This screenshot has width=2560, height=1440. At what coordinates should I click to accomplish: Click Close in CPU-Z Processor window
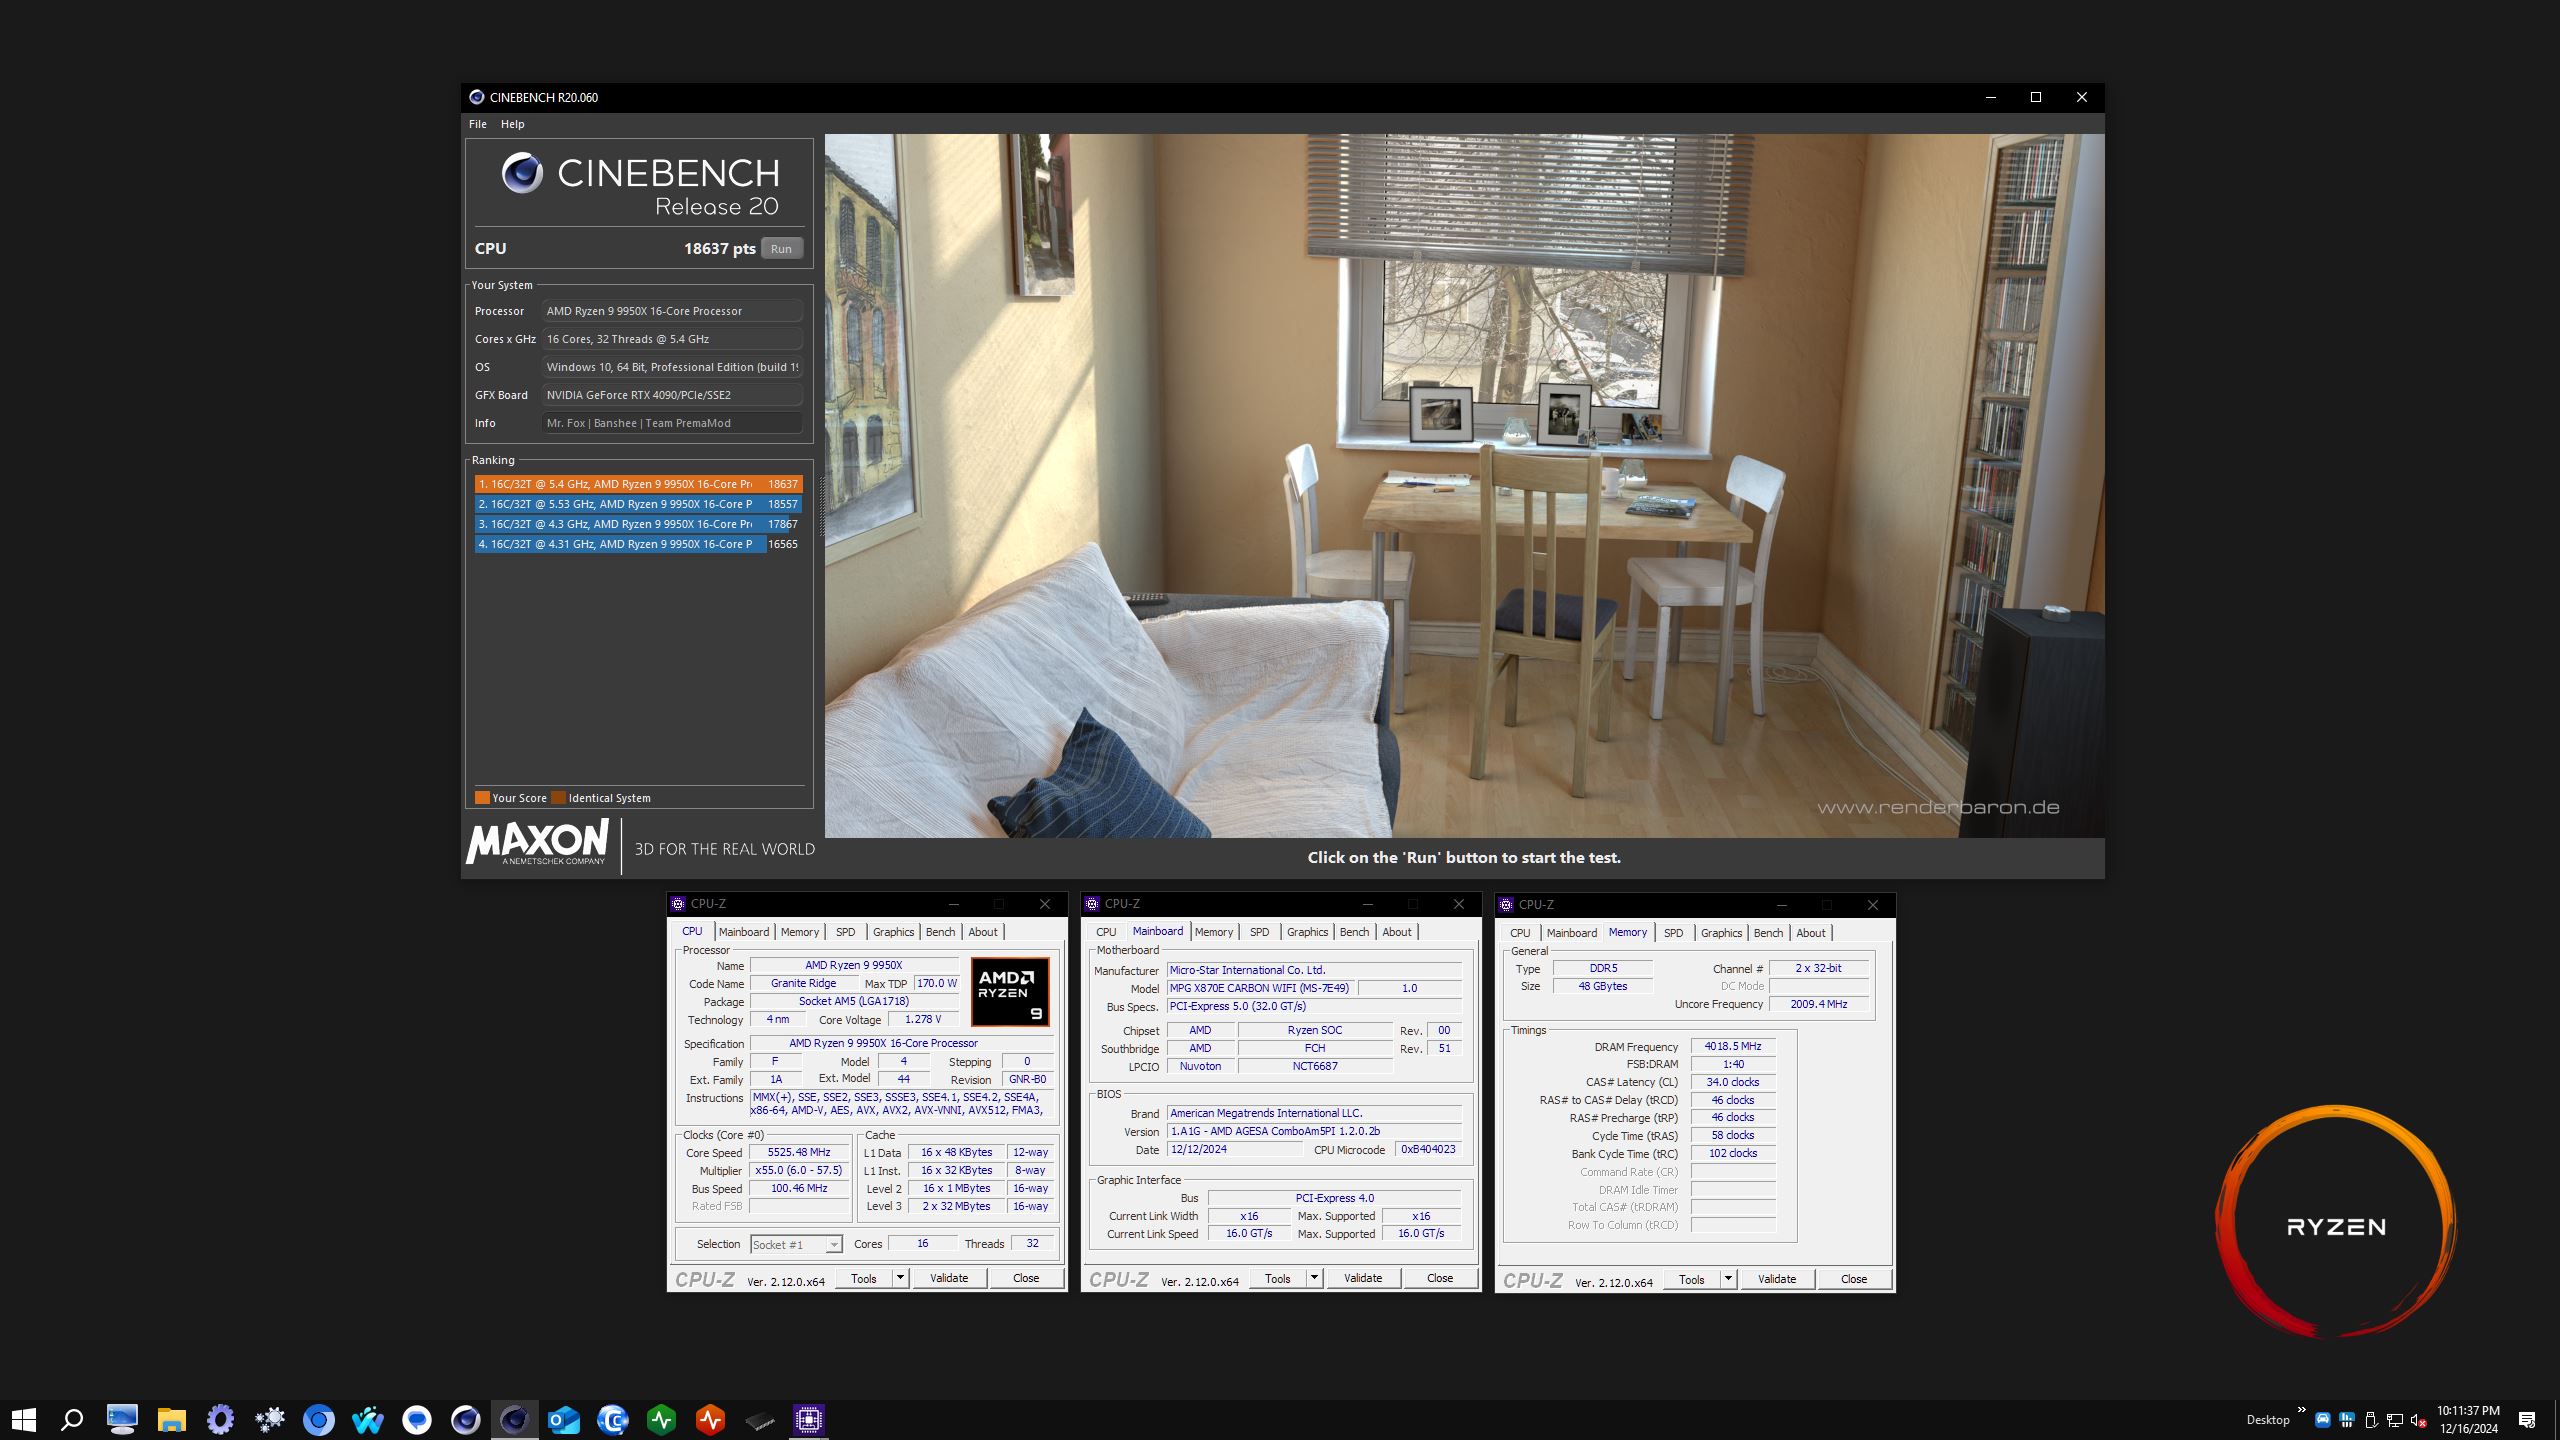click(x=1026, y=1277)
